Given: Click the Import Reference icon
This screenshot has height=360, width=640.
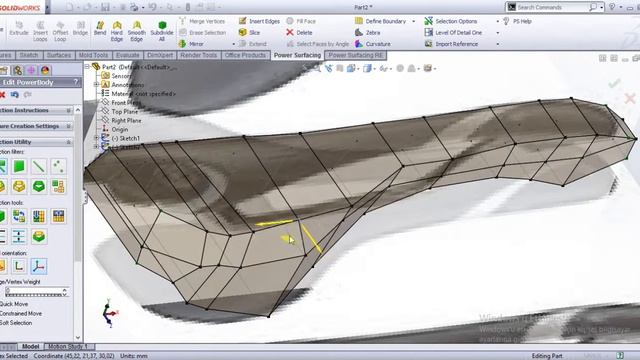Looking at the screenshot, I should tap(429, 44).
